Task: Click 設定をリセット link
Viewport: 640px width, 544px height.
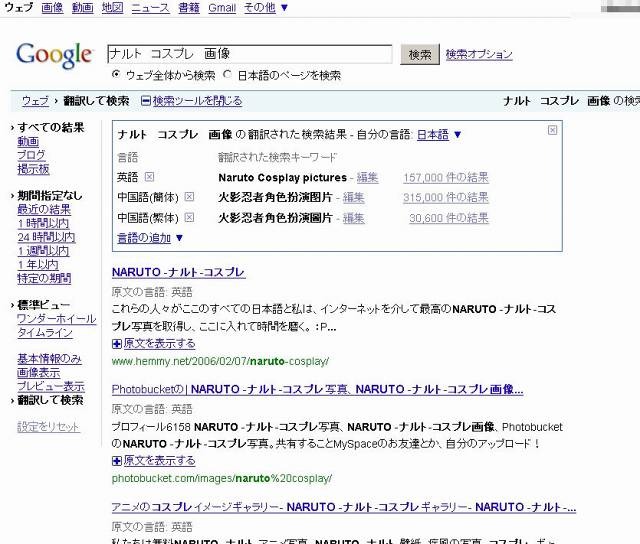Action: (48, 427)
